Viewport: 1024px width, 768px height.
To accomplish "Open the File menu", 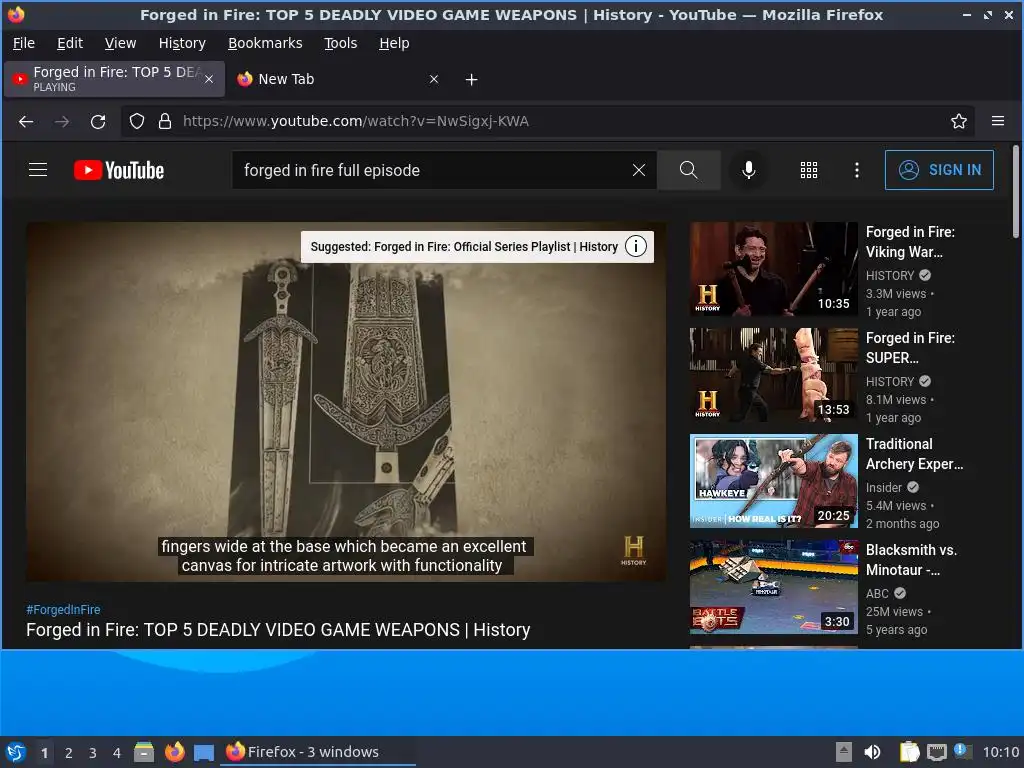I will tap(24, 43).
